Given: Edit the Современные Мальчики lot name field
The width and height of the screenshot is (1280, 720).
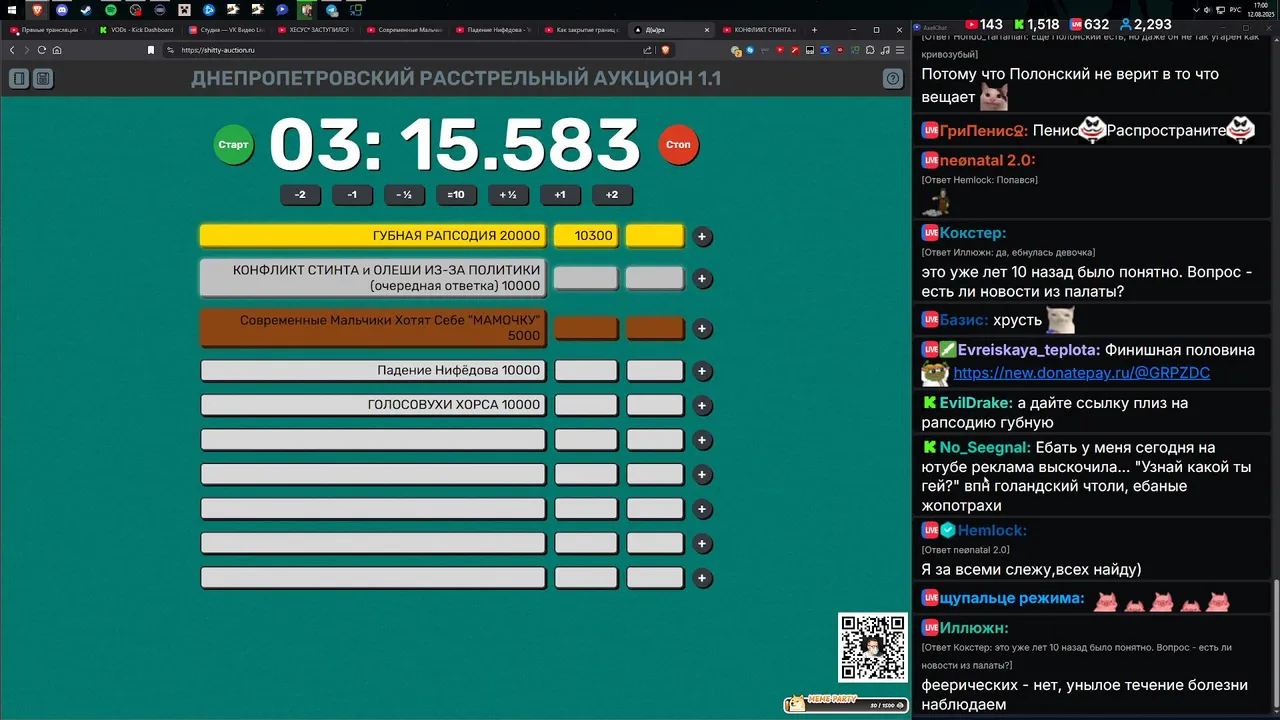Looking at the screenshot, I should tap(373, 328).
